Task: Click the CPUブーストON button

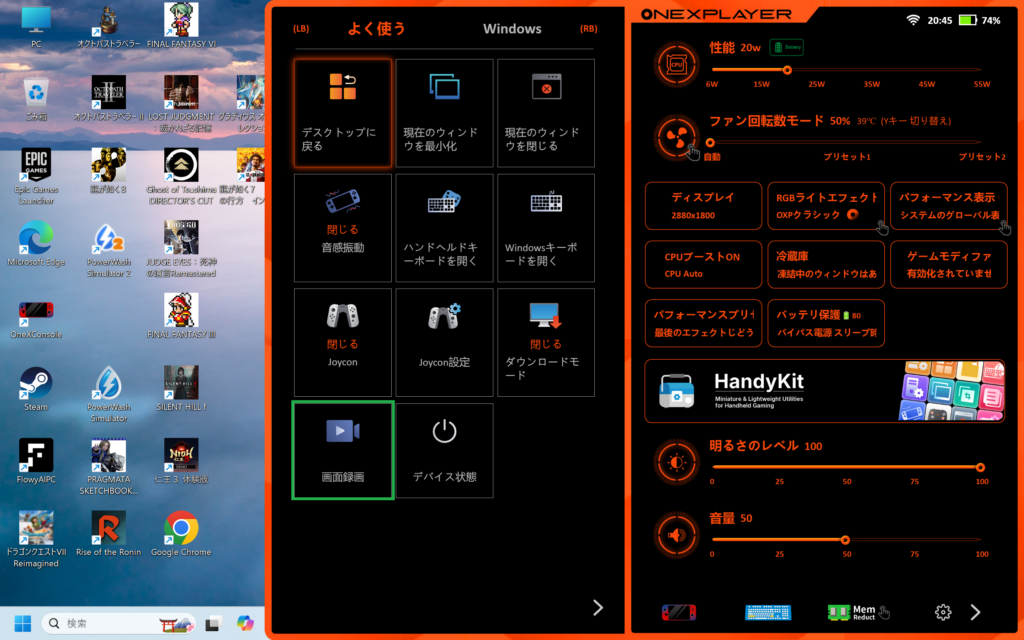Action: point(702,264)
